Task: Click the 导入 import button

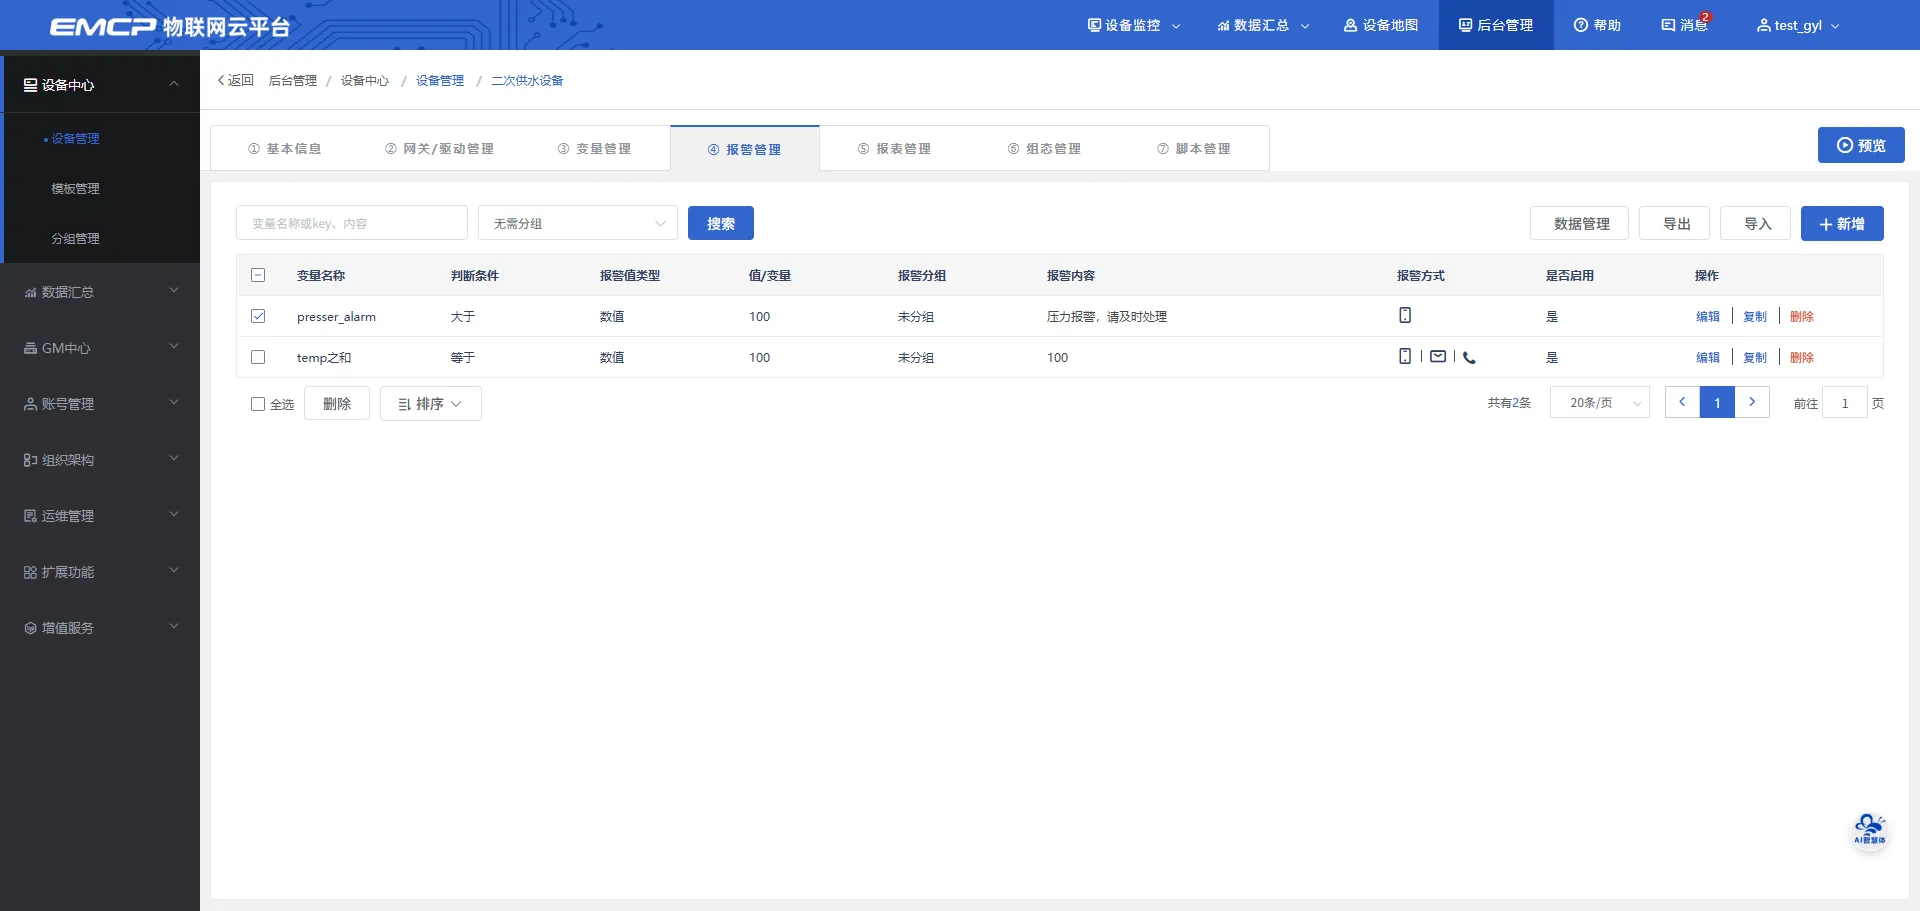Action: point(1756,223)
